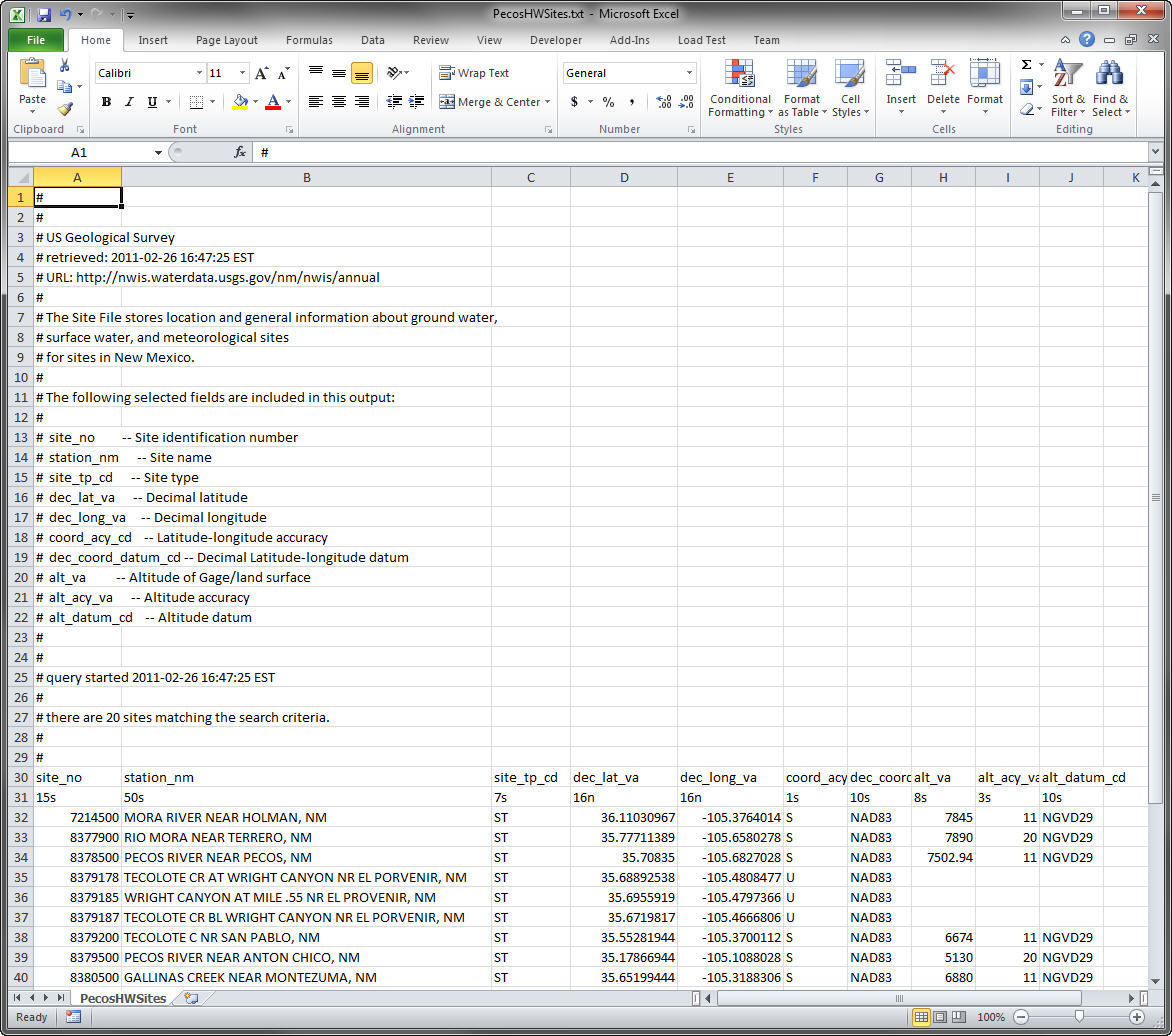This screenshot has height=1036, width=1172.
Task: Click Increase Decimal icon
Action: point(664,102)
